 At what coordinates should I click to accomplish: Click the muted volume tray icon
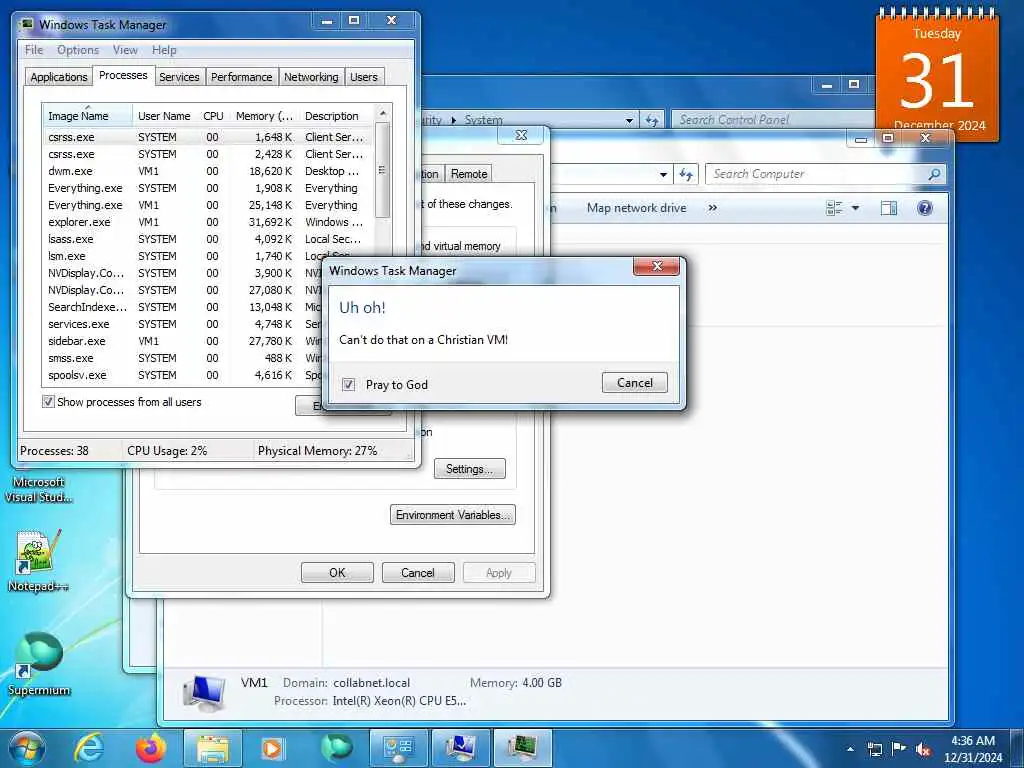(923, 750)
